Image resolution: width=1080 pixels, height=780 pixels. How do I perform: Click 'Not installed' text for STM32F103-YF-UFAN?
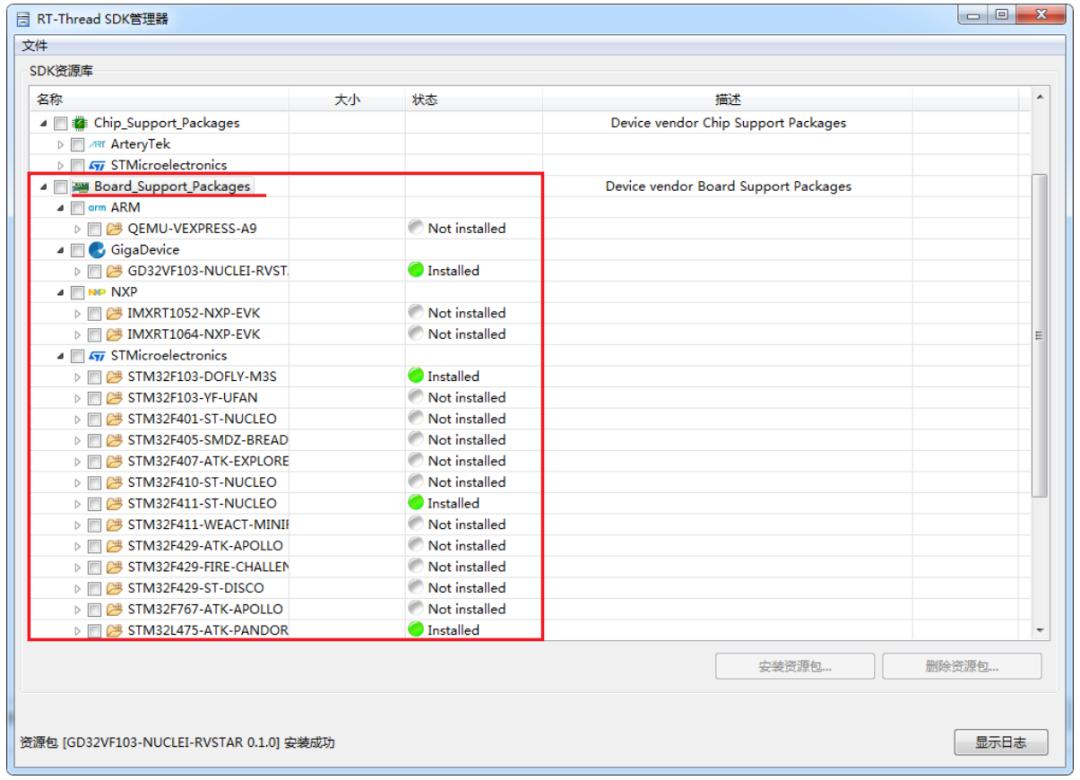(466, 398)
